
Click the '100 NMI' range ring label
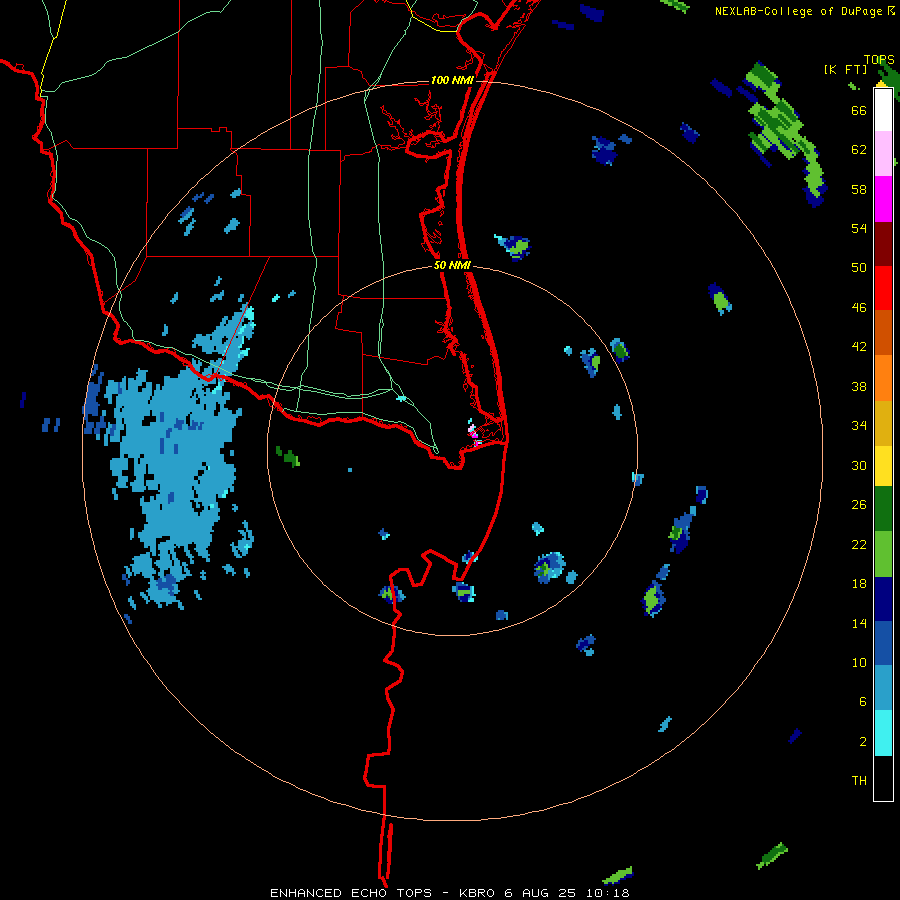(x=452, y=80)
